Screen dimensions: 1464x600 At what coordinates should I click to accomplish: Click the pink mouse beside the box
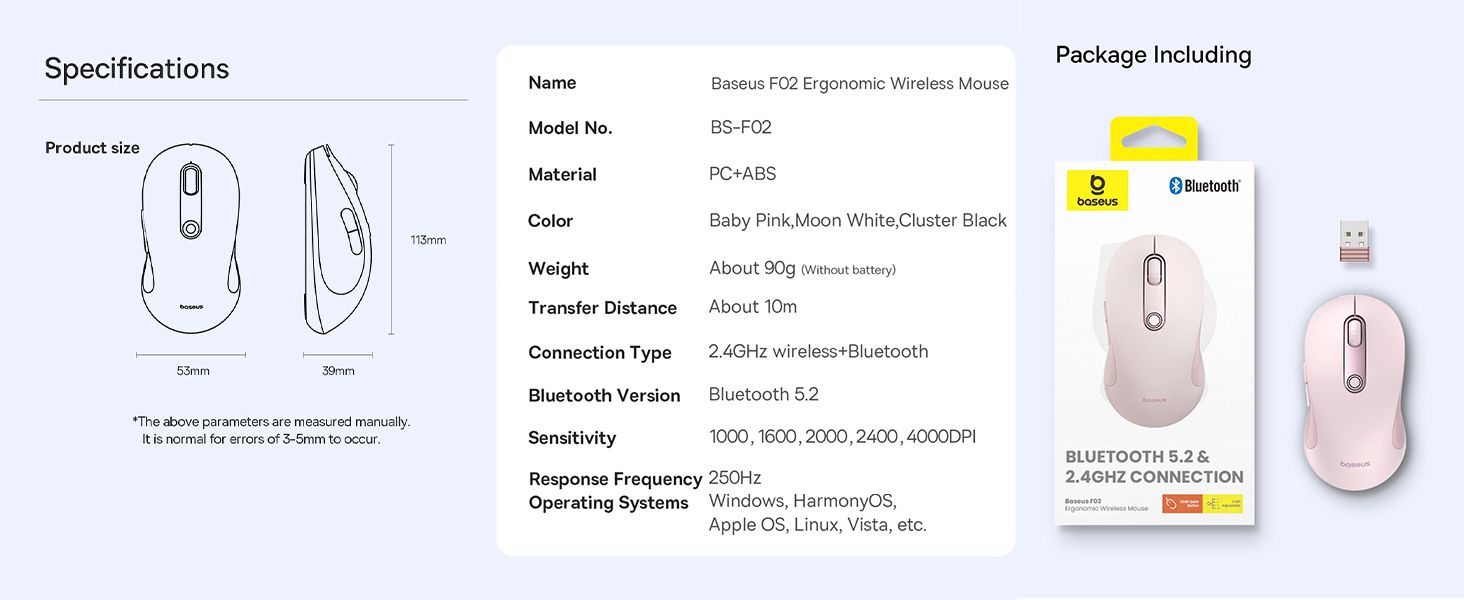coord(1354,392)
